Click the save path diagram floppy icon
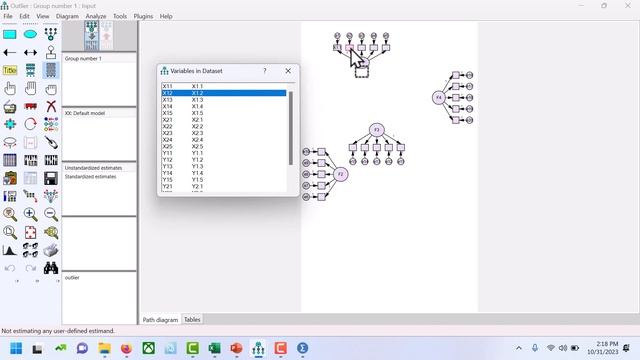 pos(51,178)
